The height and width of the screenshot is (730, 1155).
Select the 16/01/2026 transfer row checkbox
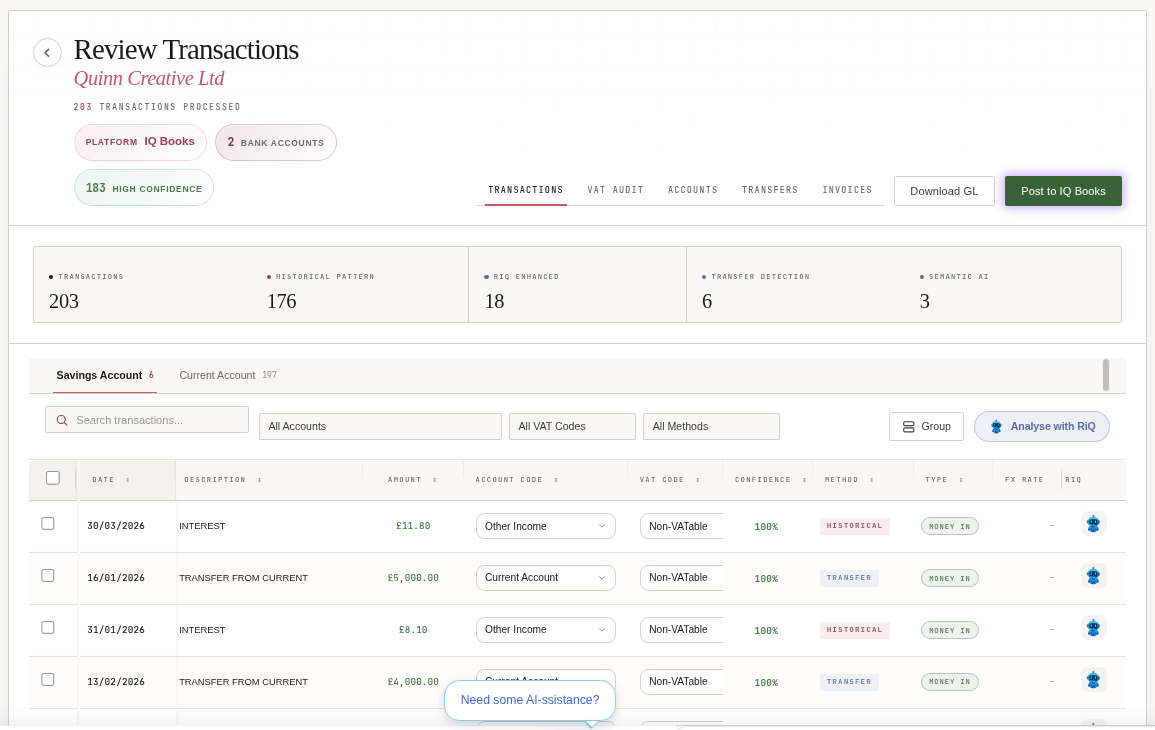[48, 575]
